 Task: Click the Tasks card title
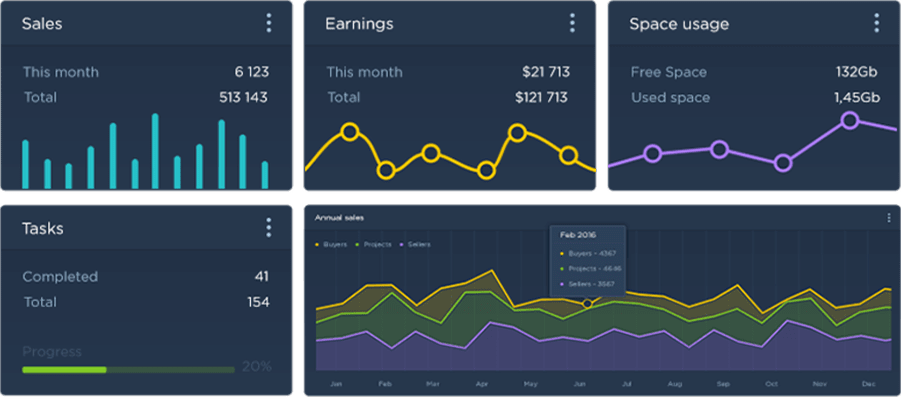tap(43, 228)
